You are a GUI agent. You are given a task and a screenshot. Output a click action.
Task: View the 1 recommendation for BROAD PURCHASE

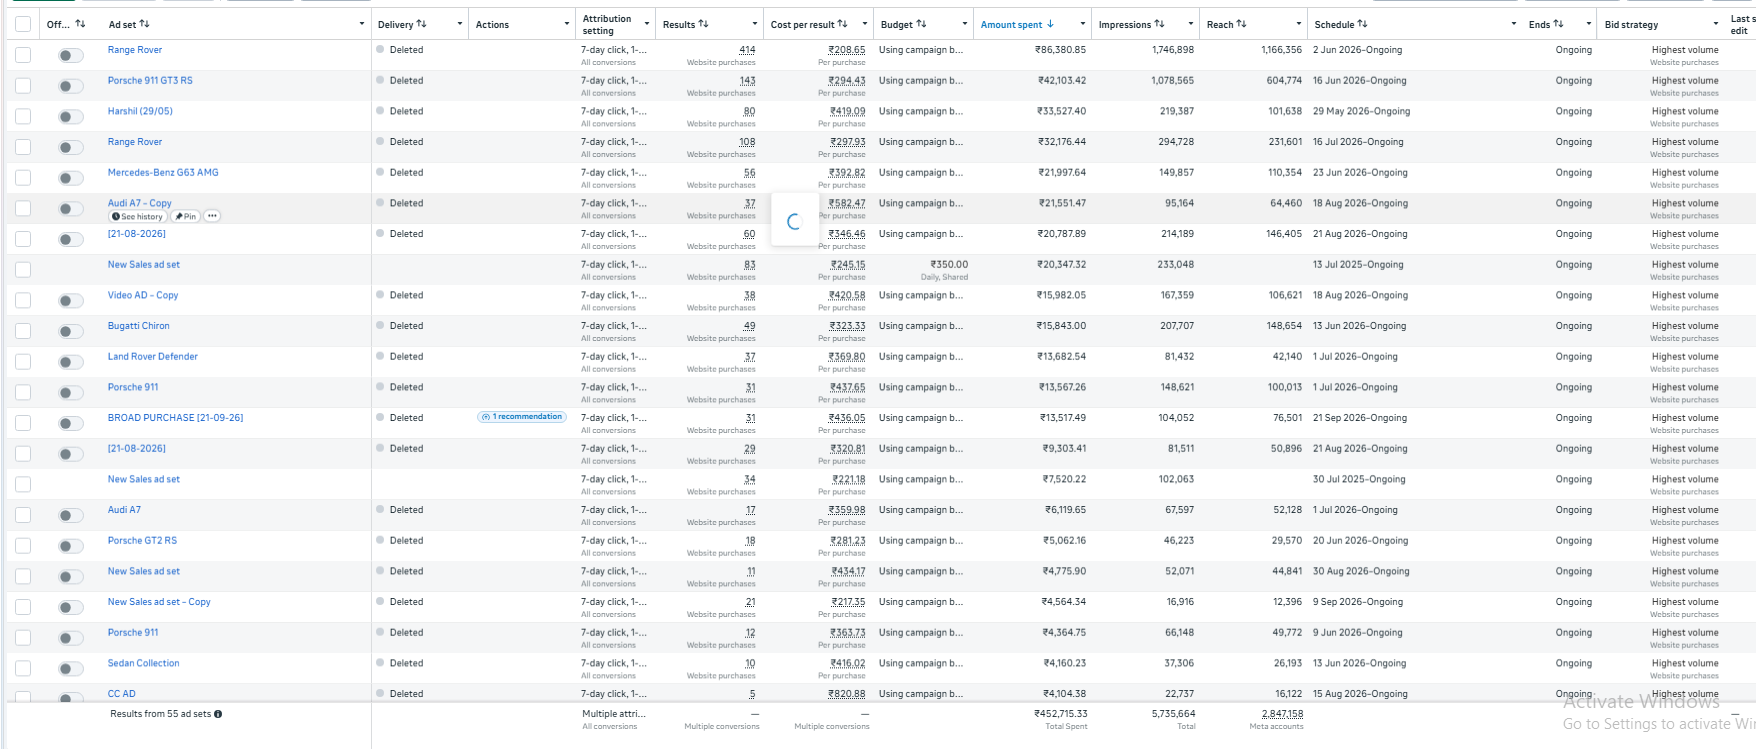pyautogui.click(x=522, y=417)
